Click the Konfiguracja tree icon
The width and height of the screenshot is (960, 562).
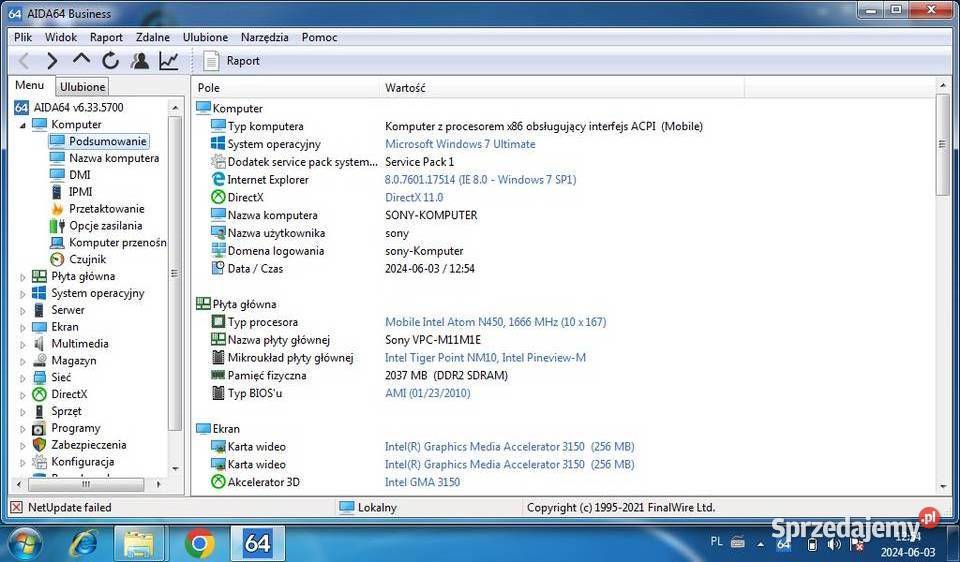(x=39, y=462)
